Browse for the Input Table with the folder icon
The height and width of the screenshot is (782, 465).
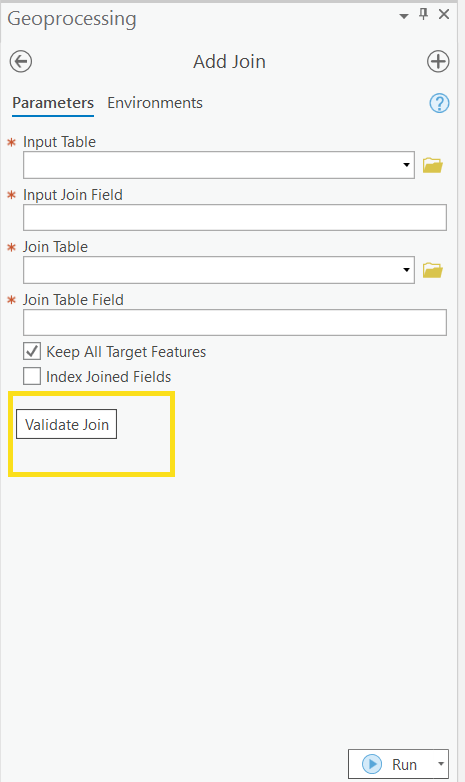[433, 165]
